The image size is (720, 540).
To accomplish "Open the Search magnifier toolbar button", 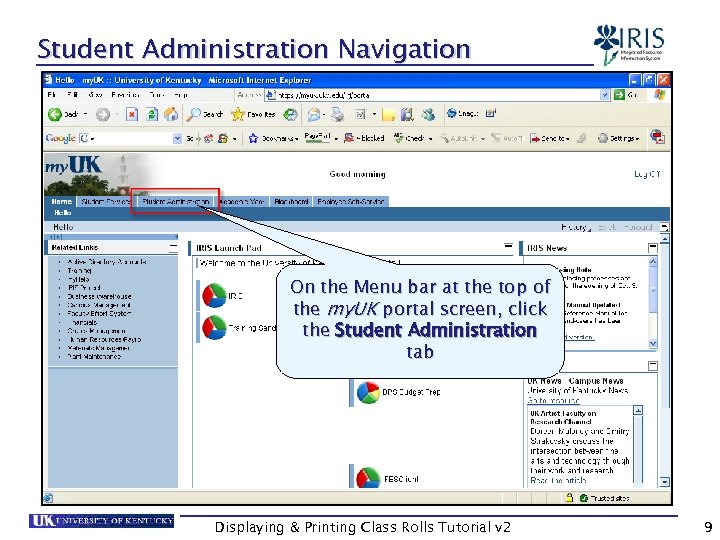I will pyautogui.click(x=204, y=114).
